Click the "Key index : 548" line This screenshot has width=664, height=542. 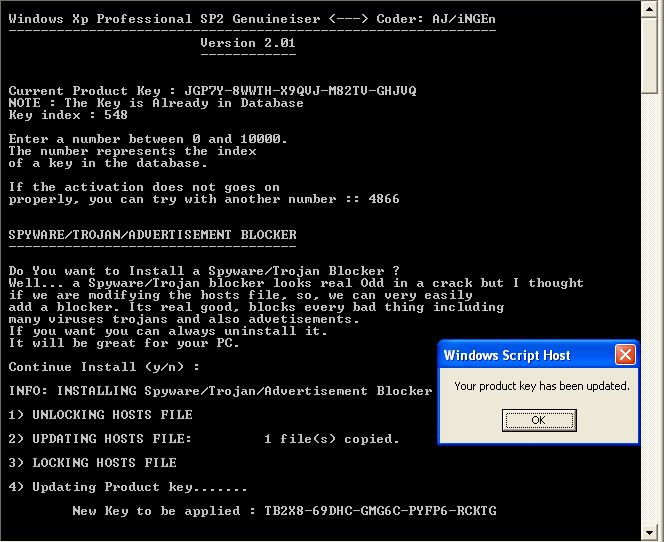[x=68, y=115]
